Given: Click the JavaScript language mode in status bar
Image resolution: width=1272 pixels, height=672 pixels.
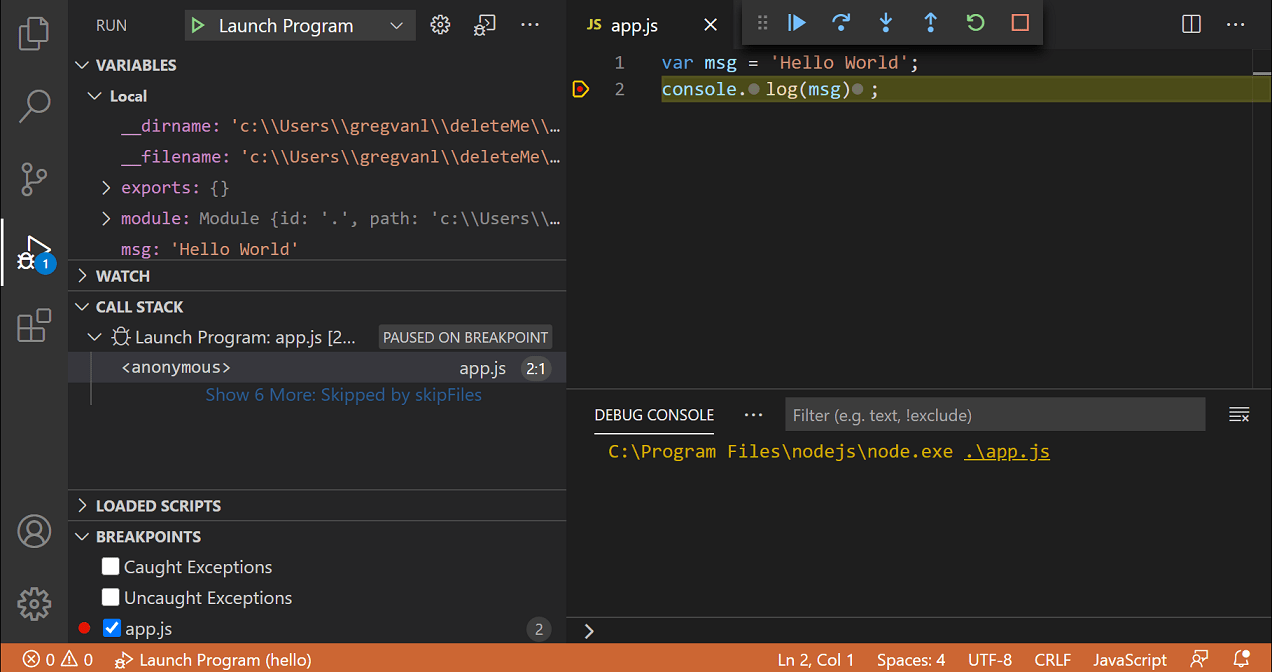Looking at the screenshot, I should 1129,660.
